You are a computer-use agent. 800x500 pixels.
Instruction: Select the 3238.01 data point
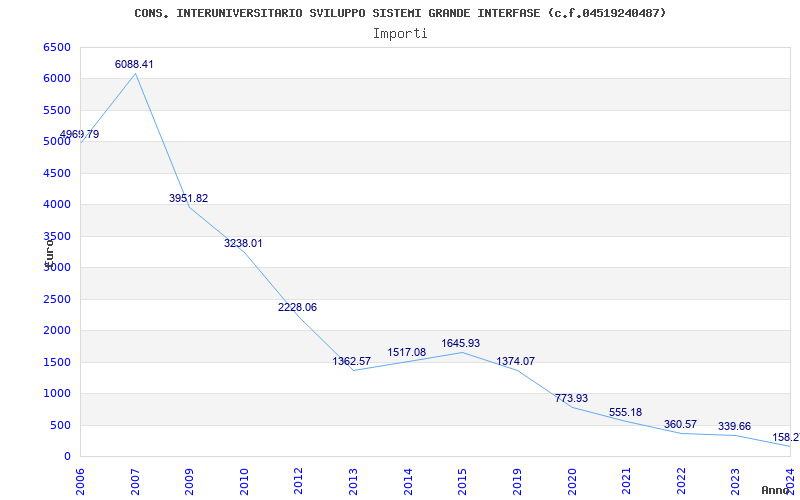[x=243, y=243]
